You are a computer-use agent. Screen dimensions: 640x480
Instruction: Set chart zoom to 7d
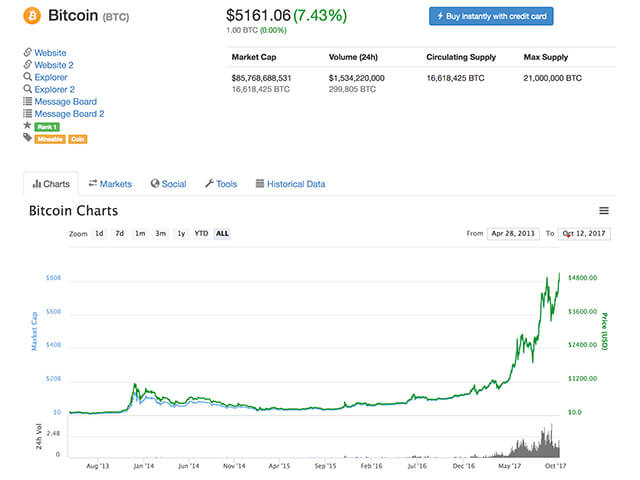(x=120, y=233)
